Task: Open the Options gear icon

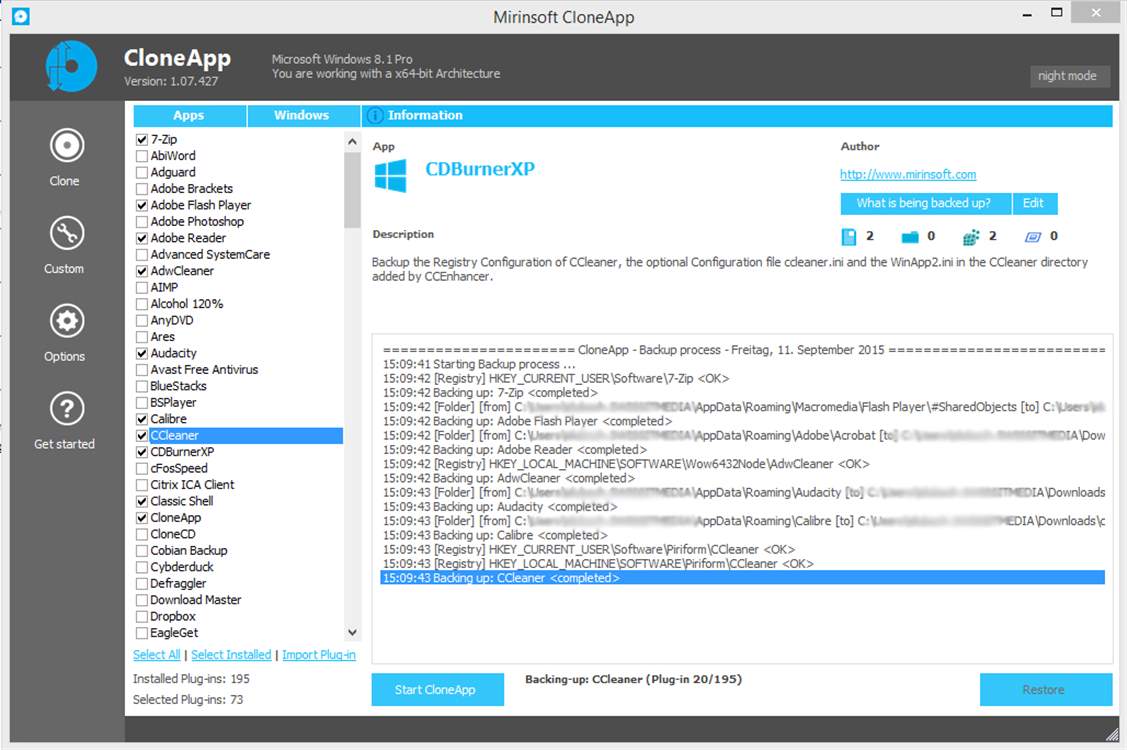Action: [x=66, y=321]
